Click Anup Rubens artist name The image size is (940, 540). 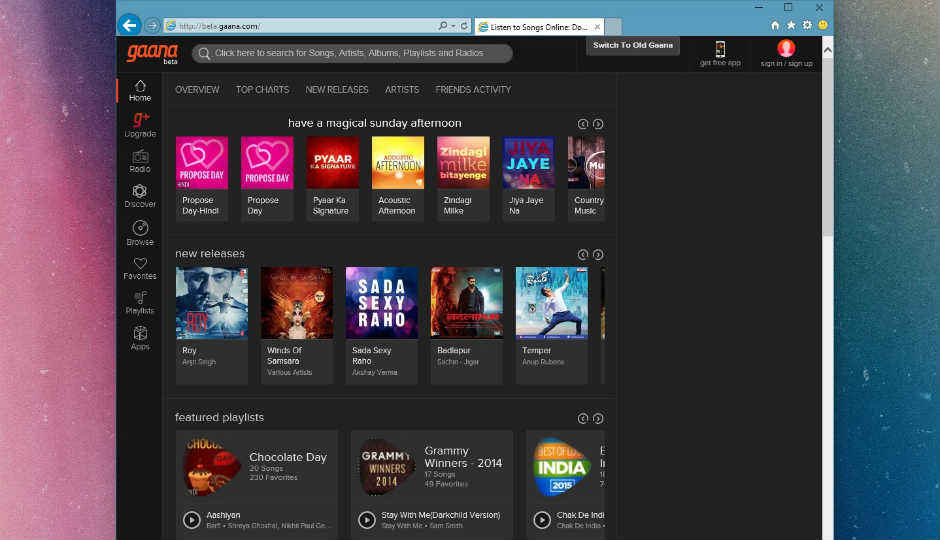pyautogui.click(x=543, y=362)
